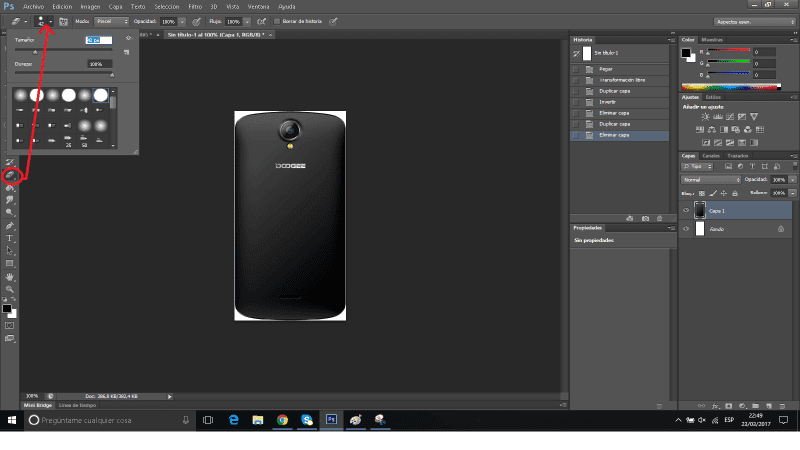Open the layer filter Tipo dropdown
Screen dimensions: 800x450
click(697, 166)
